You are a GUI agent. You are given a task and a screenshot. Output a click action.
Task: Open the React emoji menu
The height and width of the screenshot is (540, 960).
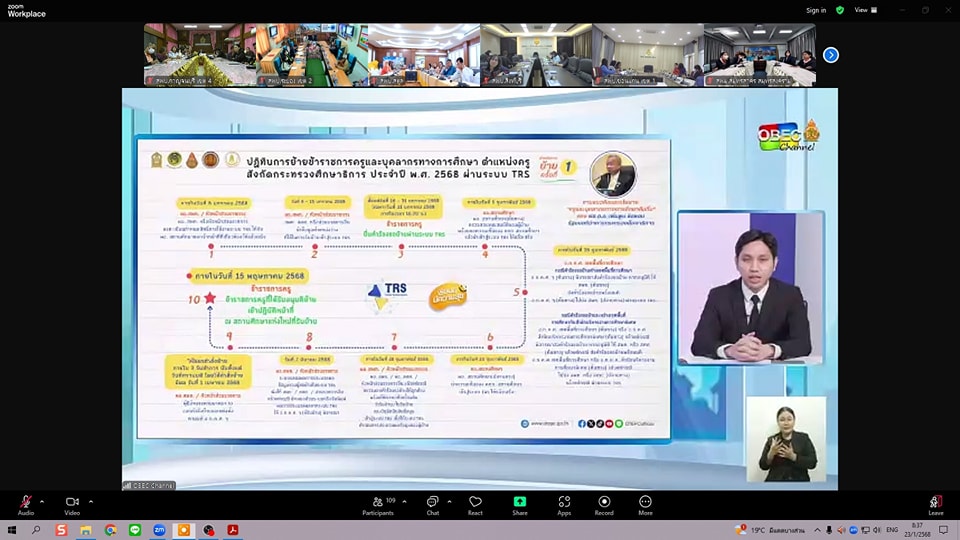pos(475,504)
